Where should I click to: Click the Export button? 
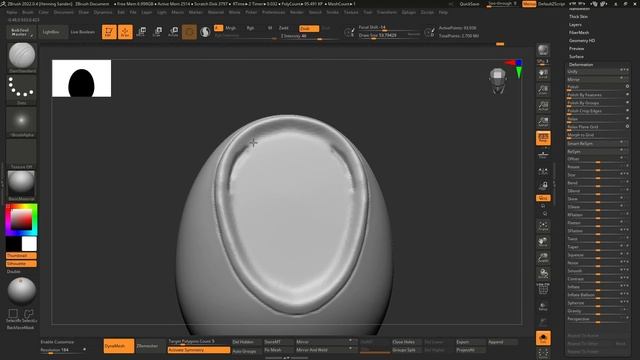tap(471, 342)
